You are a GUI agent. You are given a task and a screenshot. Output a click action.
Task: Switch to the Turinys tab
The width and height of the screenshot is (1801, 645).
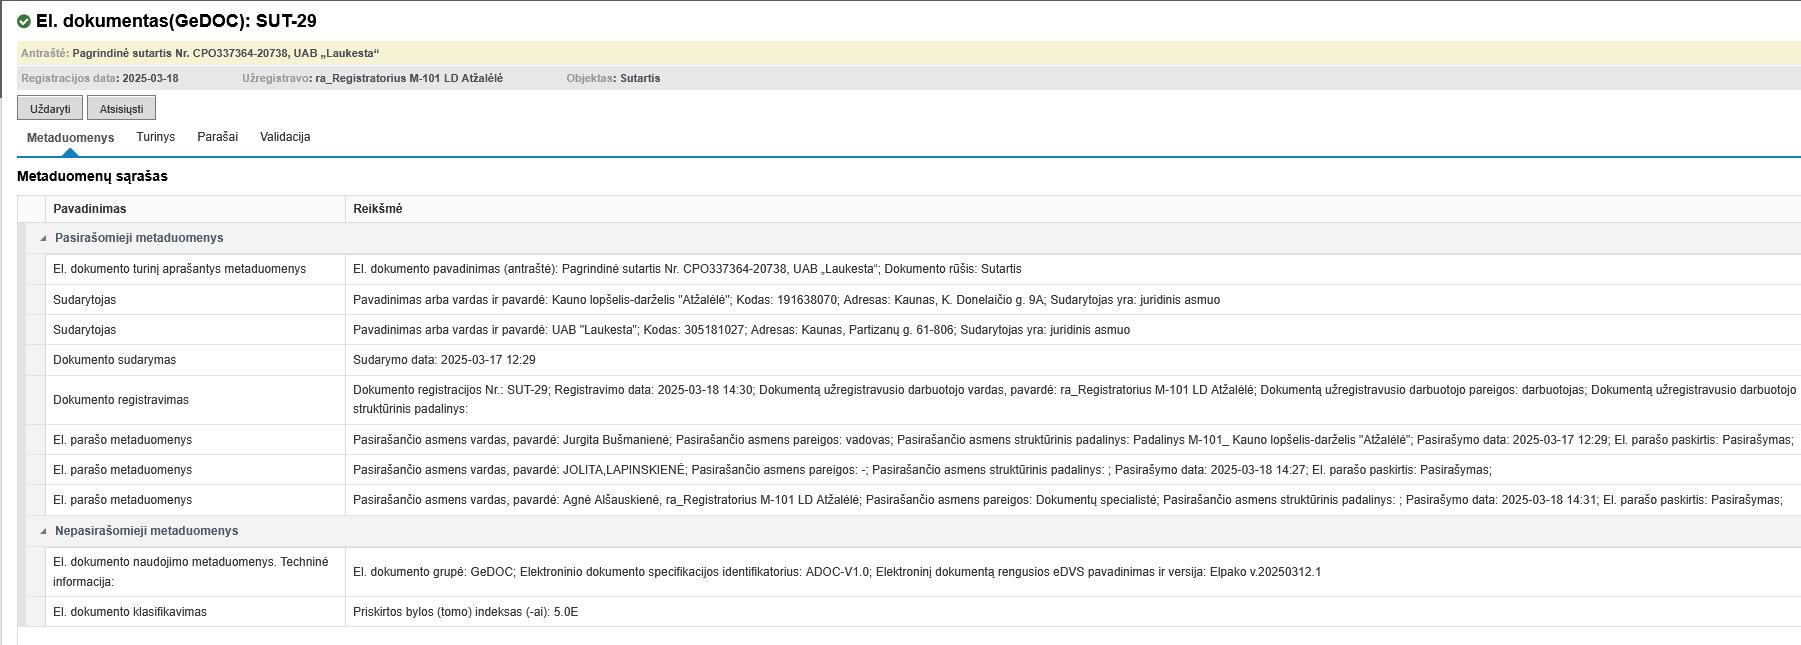coord(155,137)
